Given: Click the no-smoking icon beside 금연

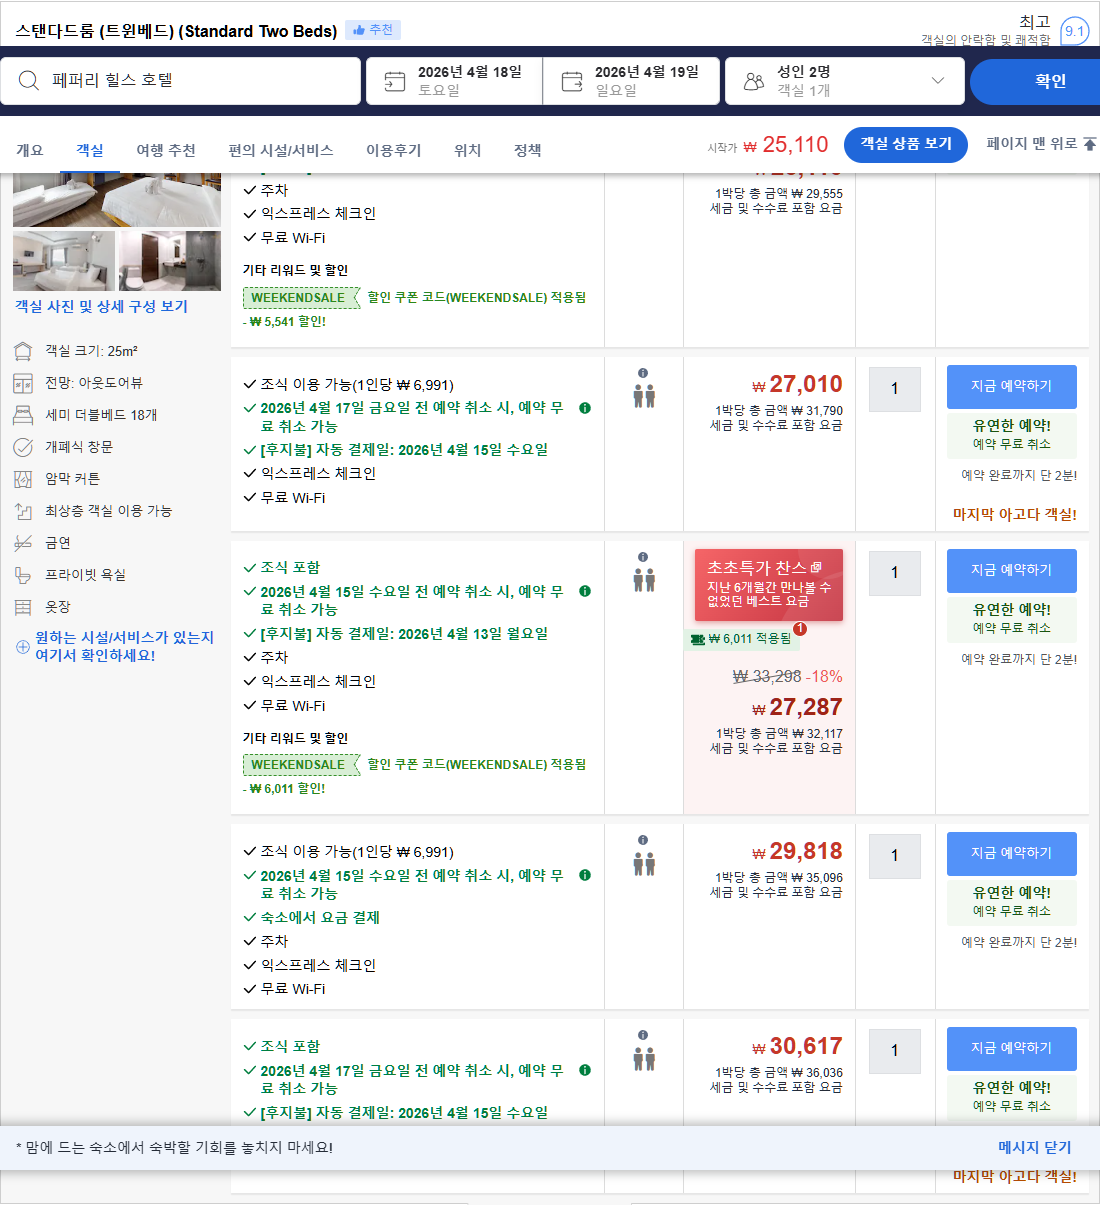Looking at the screenshot, I should (x=23, y=543).
